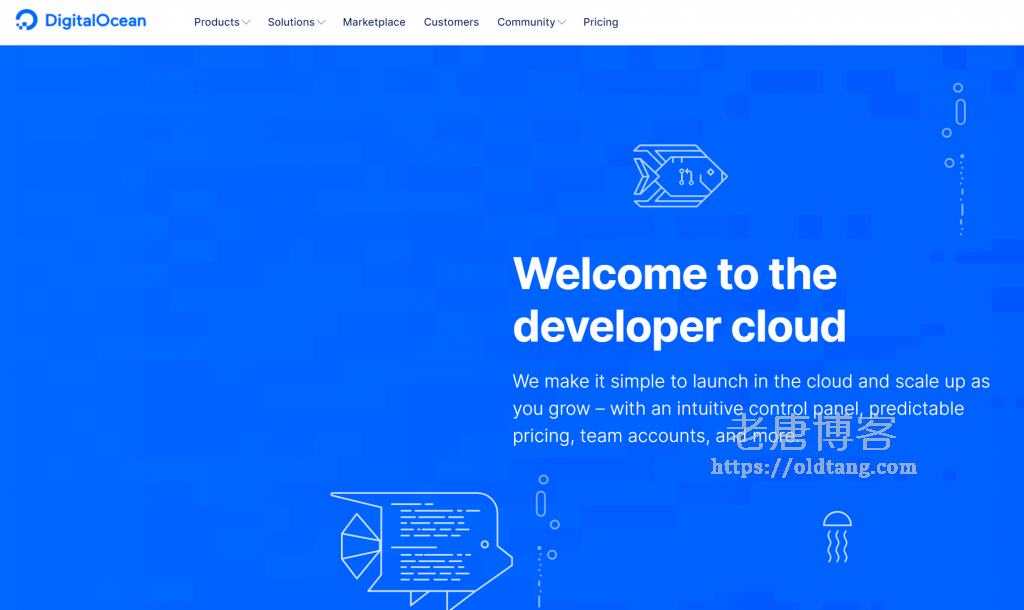Click the 'Welcome to the developer cloud' heading
The height and width of the screenshot is (610, 1024).
click(679, 300)
